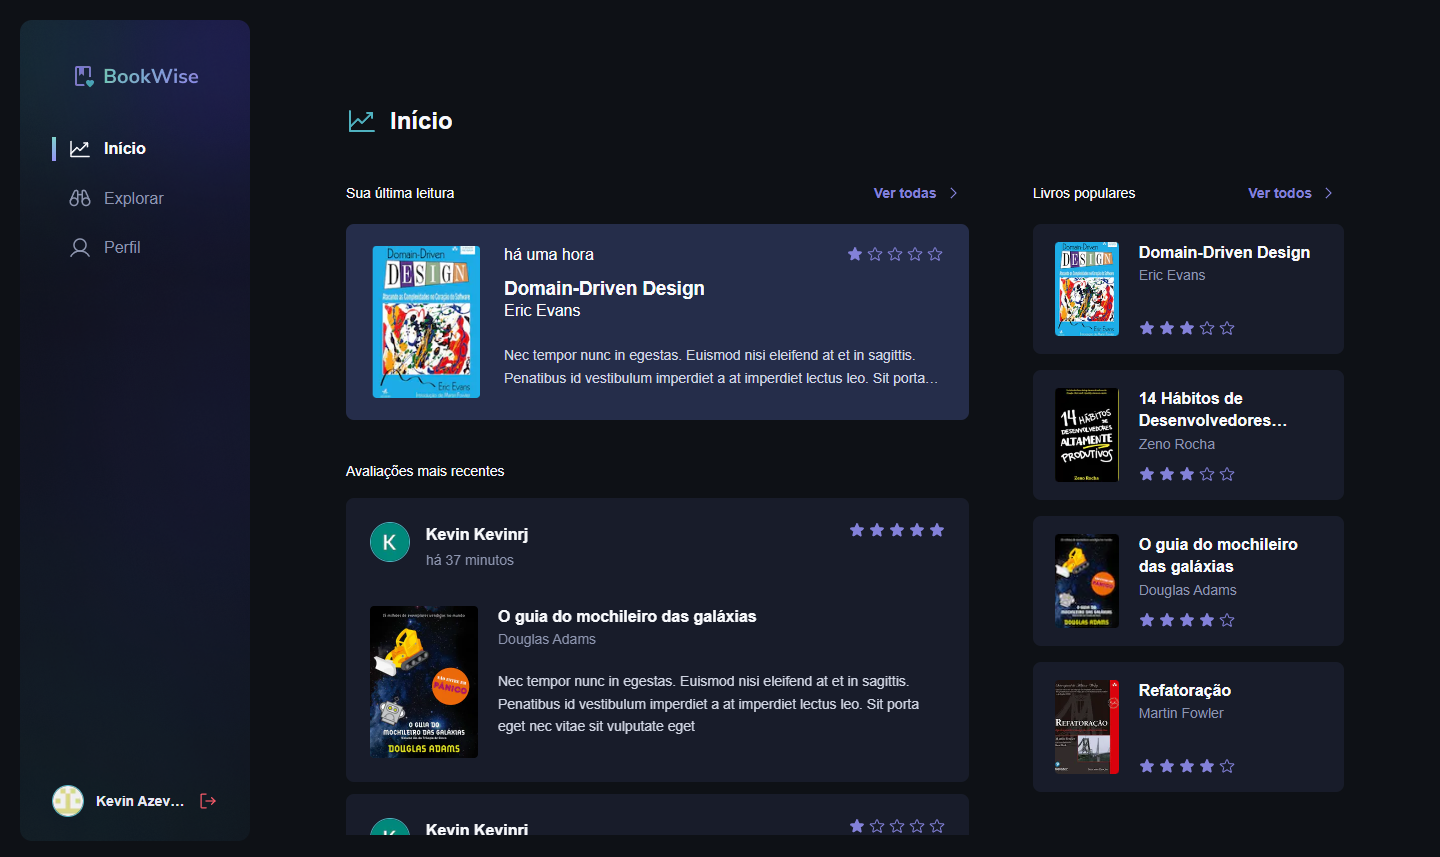Toggle the second star on the bottom review rating

(875, 826)
